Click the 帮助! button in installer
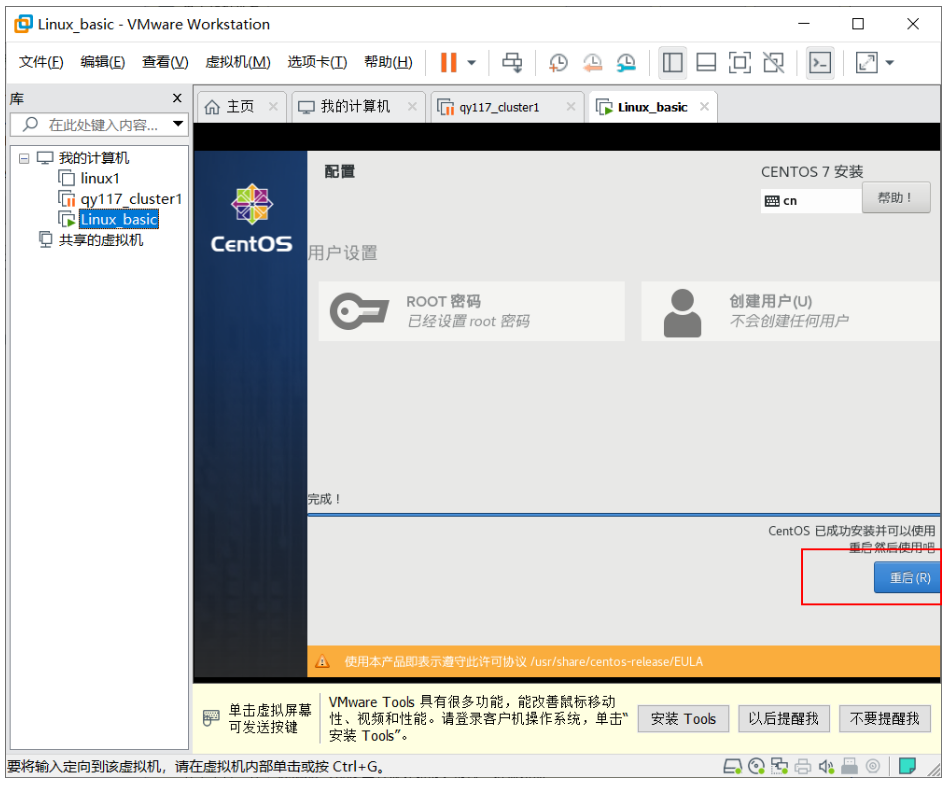This screenshot has height=788, width=949. pos(896,197)
